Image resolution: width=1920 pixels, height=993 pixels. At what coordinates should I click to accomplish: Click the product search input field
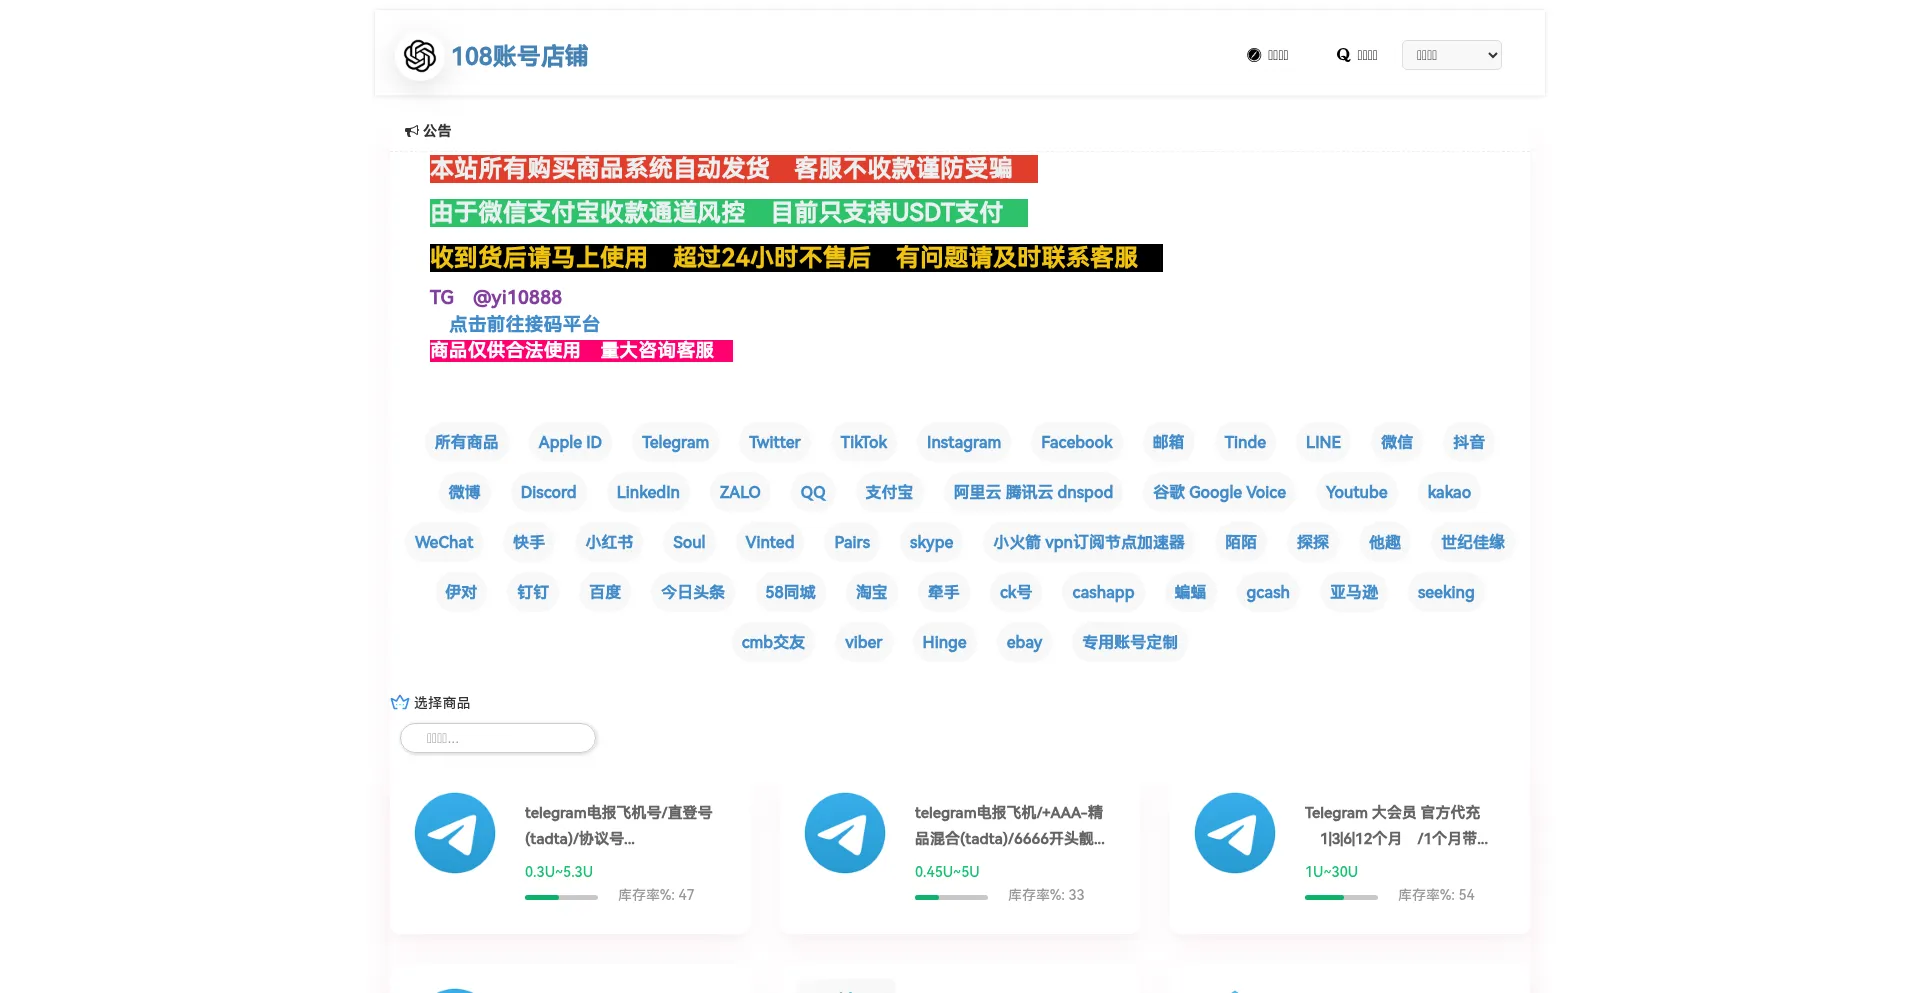point(498,738)
